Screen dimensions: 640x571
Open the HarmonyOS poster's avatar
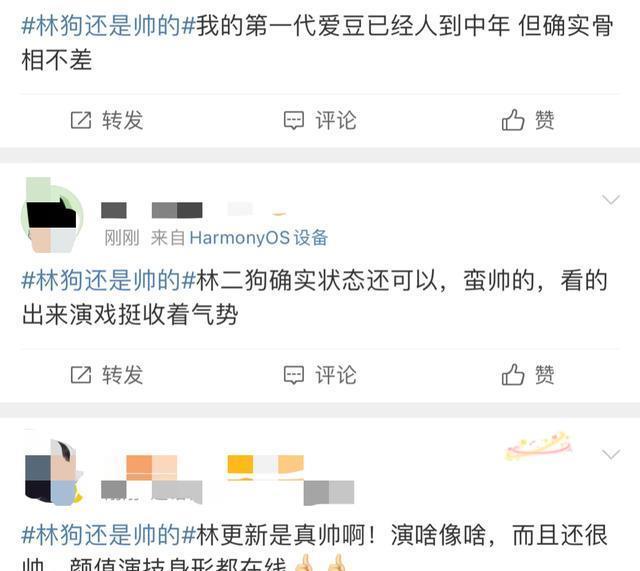(52, 215)
